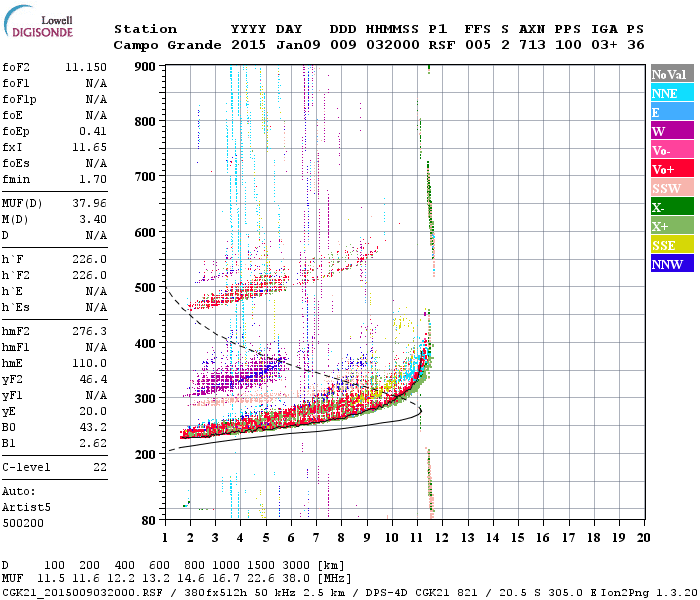Screen dimensions: 700x600
Task: Click the MUF 22.6 table value
Action: pyautogui.click(x=261, y=579)
